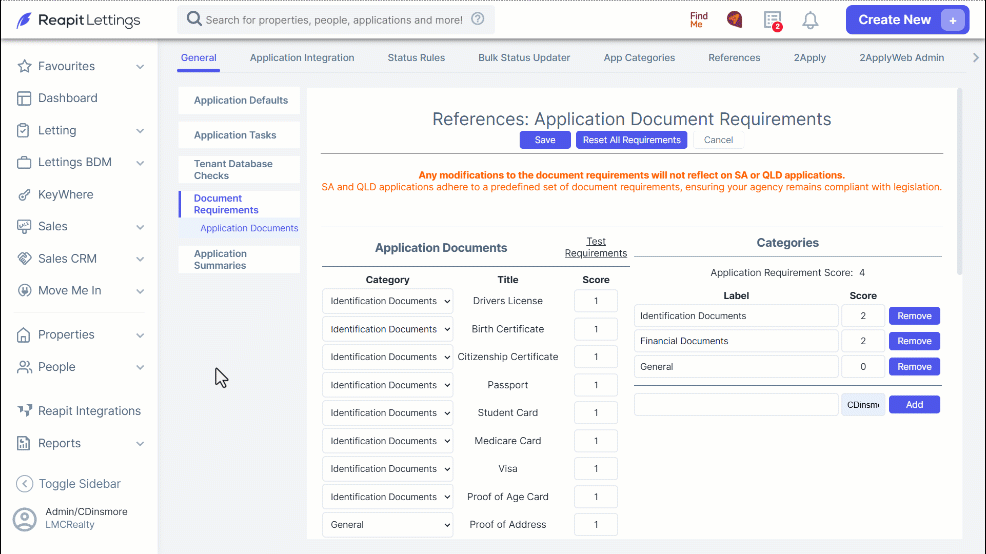Click the Lettings BDM briefcase icon
986x554 pixels.
(x=24, y=162)
